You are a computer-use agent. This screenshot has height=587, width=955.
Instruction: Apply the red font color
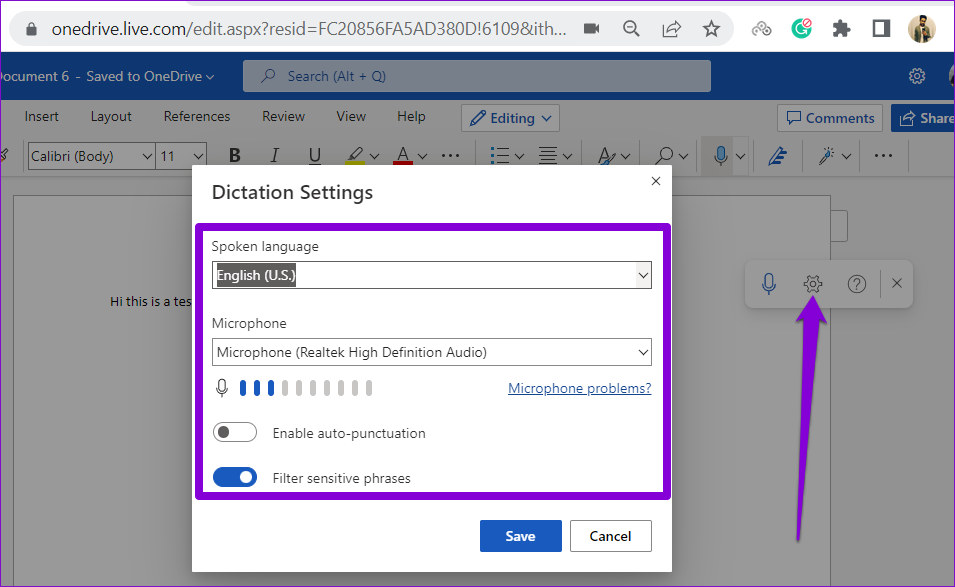pyautogui.click(x=403, y=156)
